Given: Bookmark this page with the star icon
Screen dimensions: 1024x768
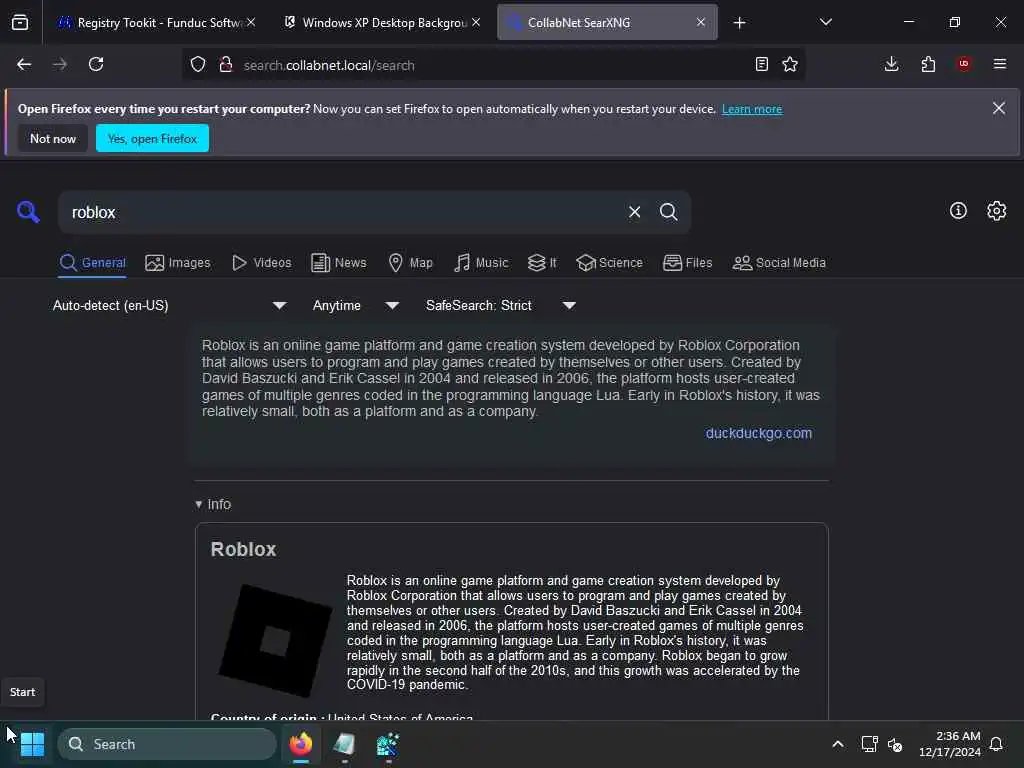Looking at the screenshot, I should coord(790,64).
